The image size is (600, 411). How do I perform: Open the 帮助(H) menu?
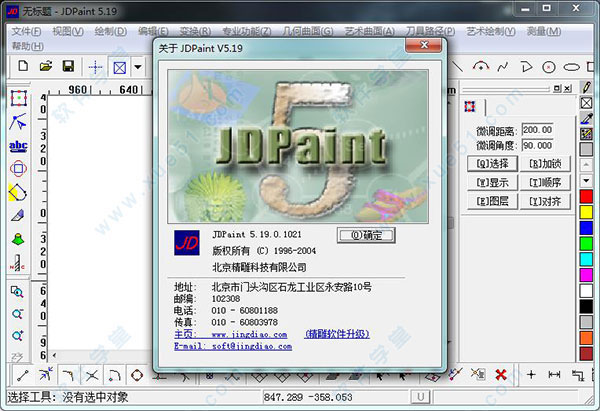pyautogui.click(x=27, y=46)
